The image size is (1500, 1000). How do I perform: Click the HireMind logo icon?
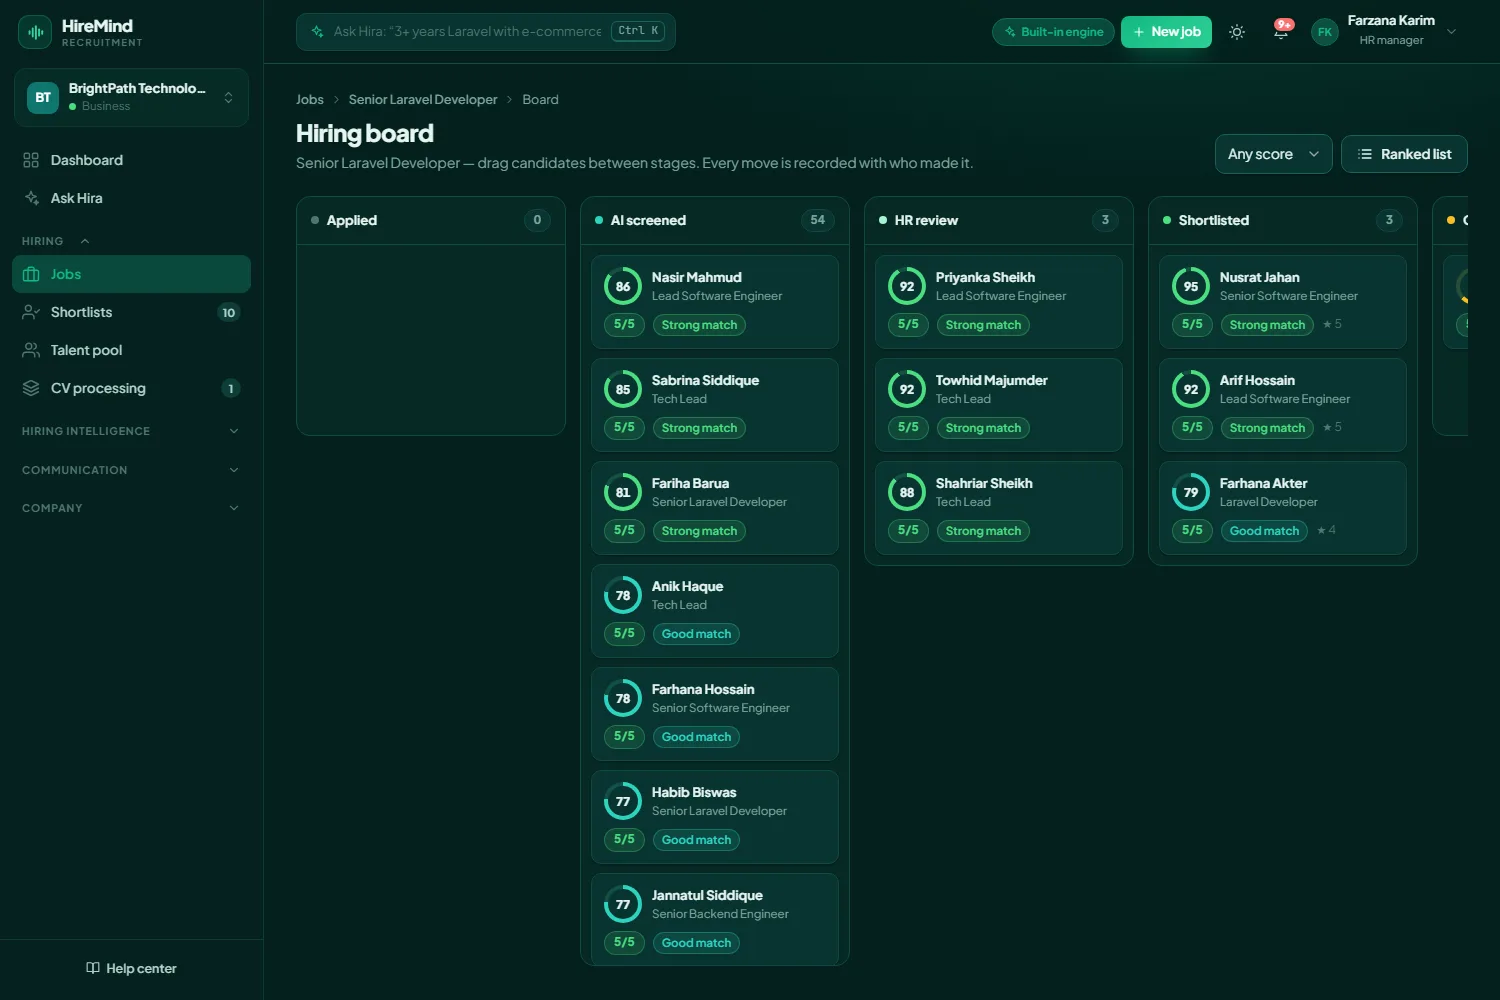click(35, 32)
